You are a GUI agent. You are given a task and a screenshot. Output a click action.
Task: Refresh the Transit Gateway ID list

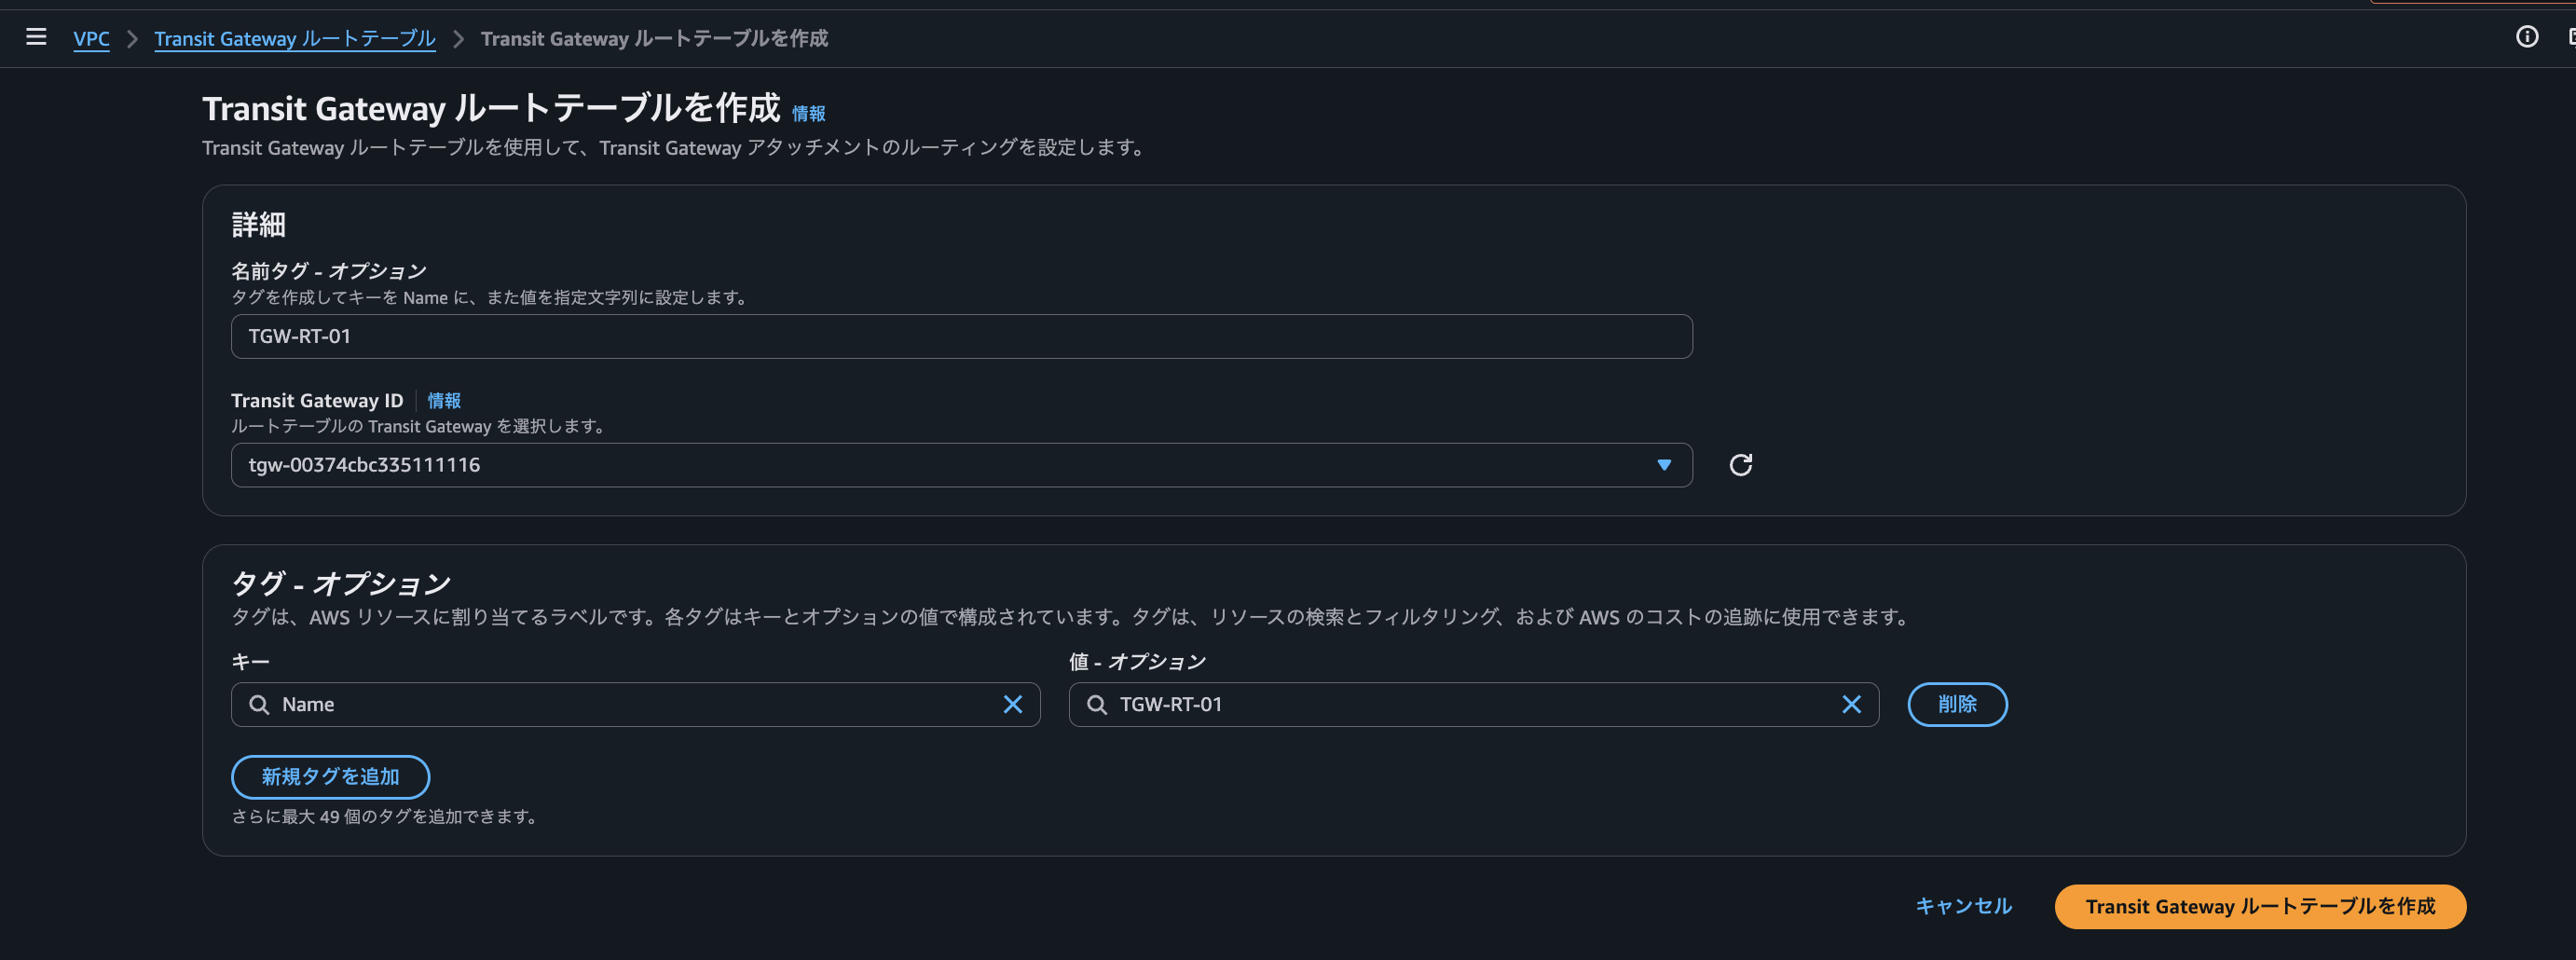tap(1740, 464)
